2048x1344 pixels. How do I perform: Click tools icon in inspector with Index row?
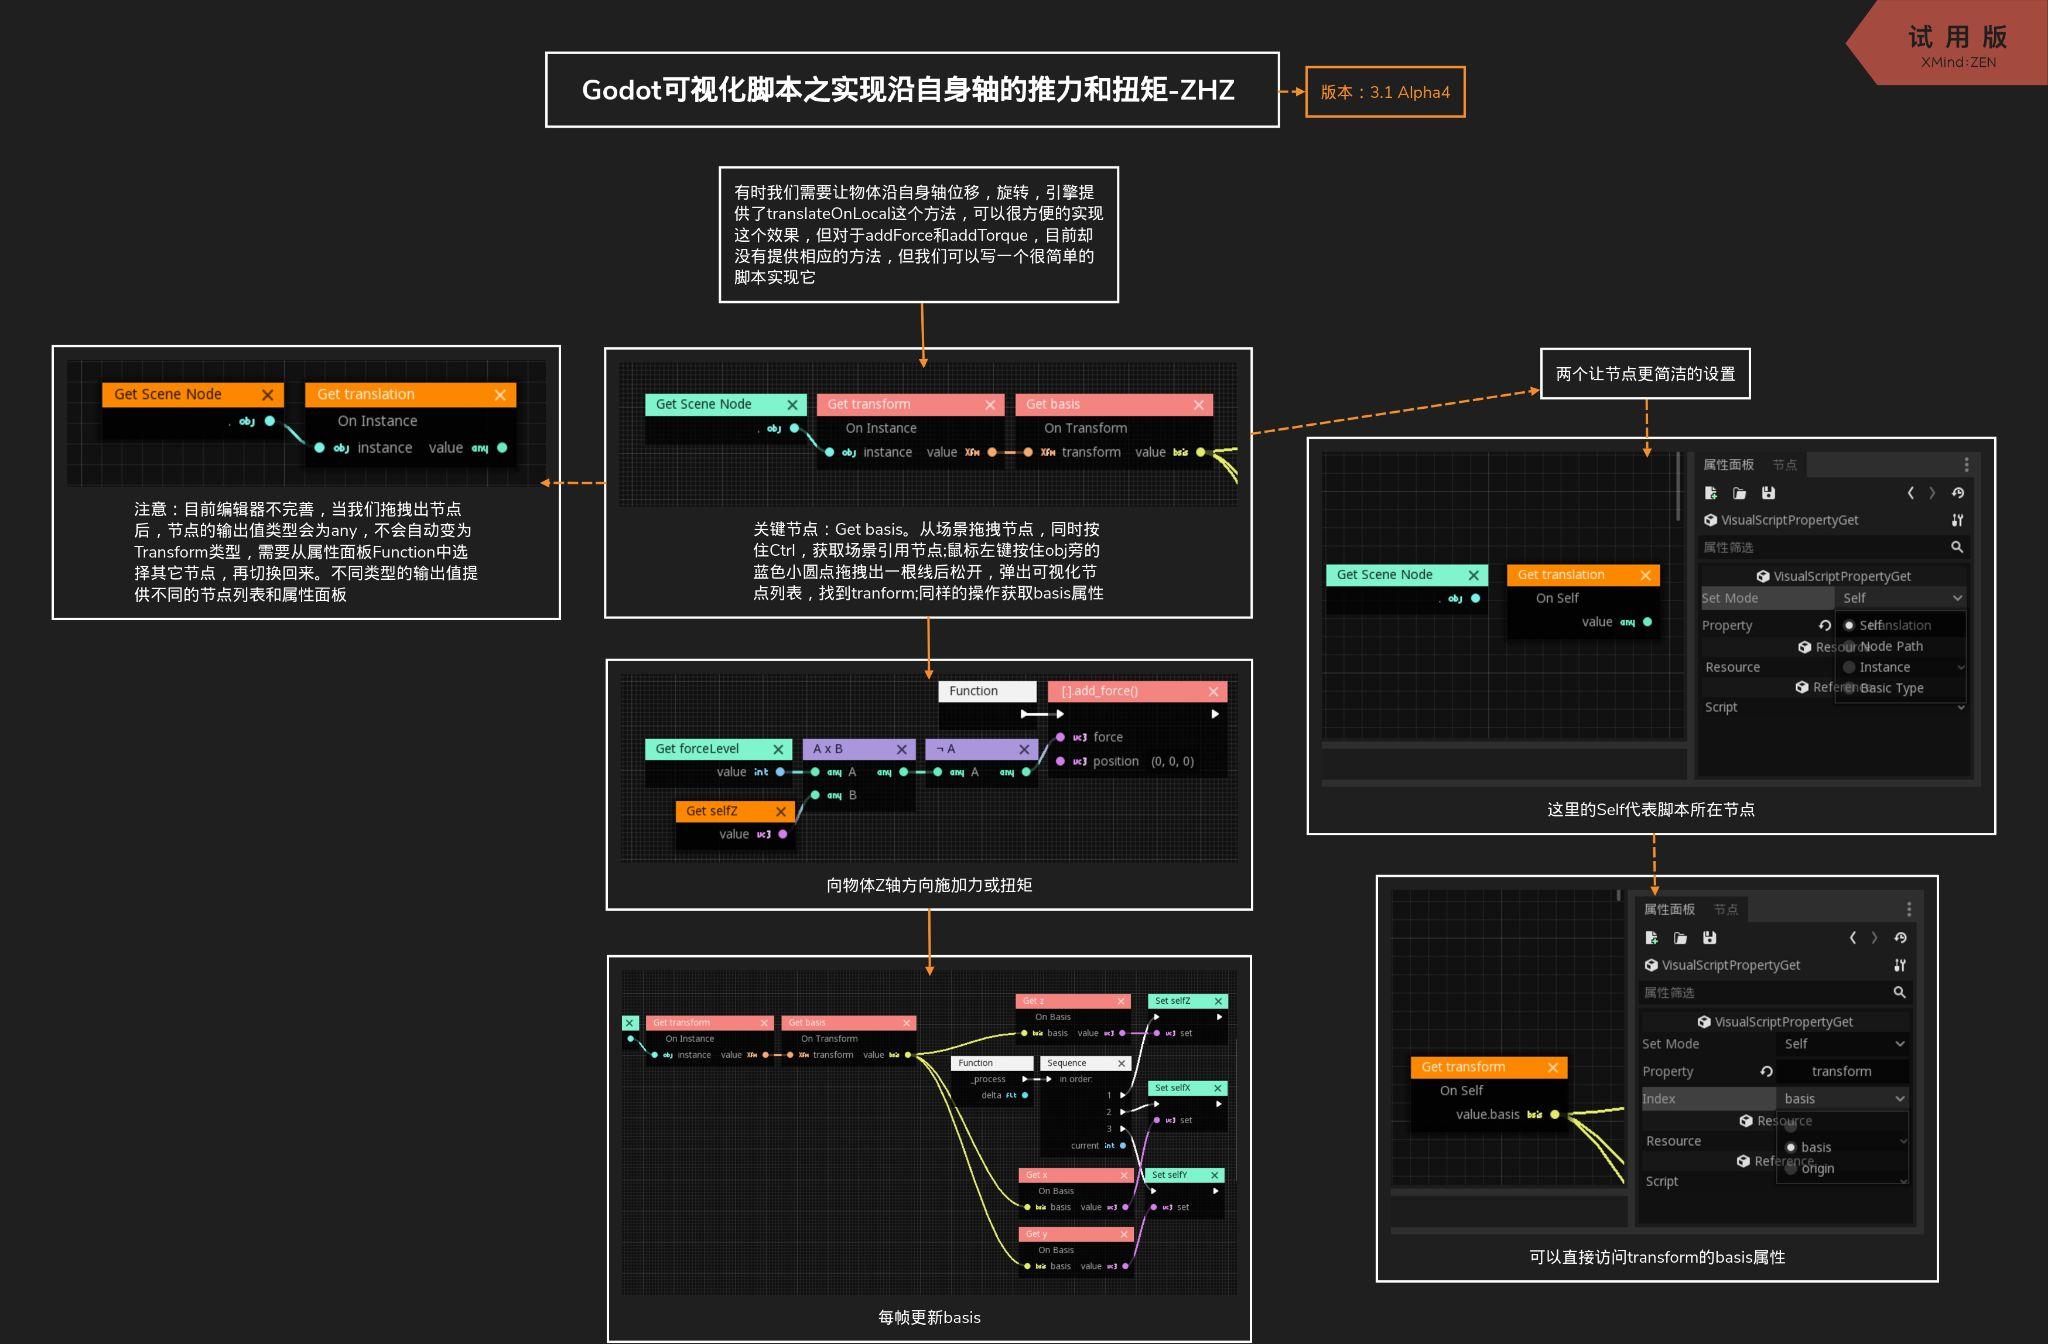[x=1900, y=965]
